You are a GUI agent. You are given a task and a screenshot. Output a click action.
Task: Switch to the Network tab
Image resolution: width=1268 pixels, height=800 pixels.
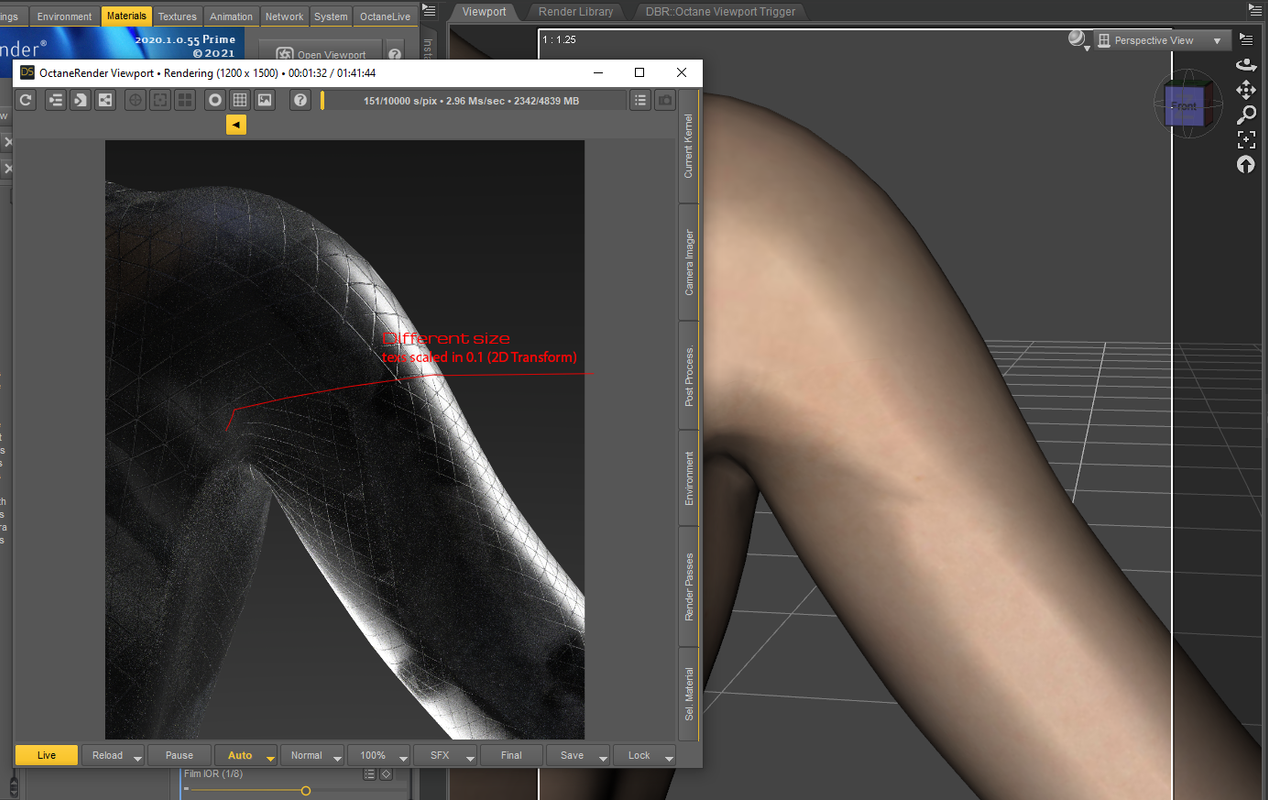click(284, 16)
